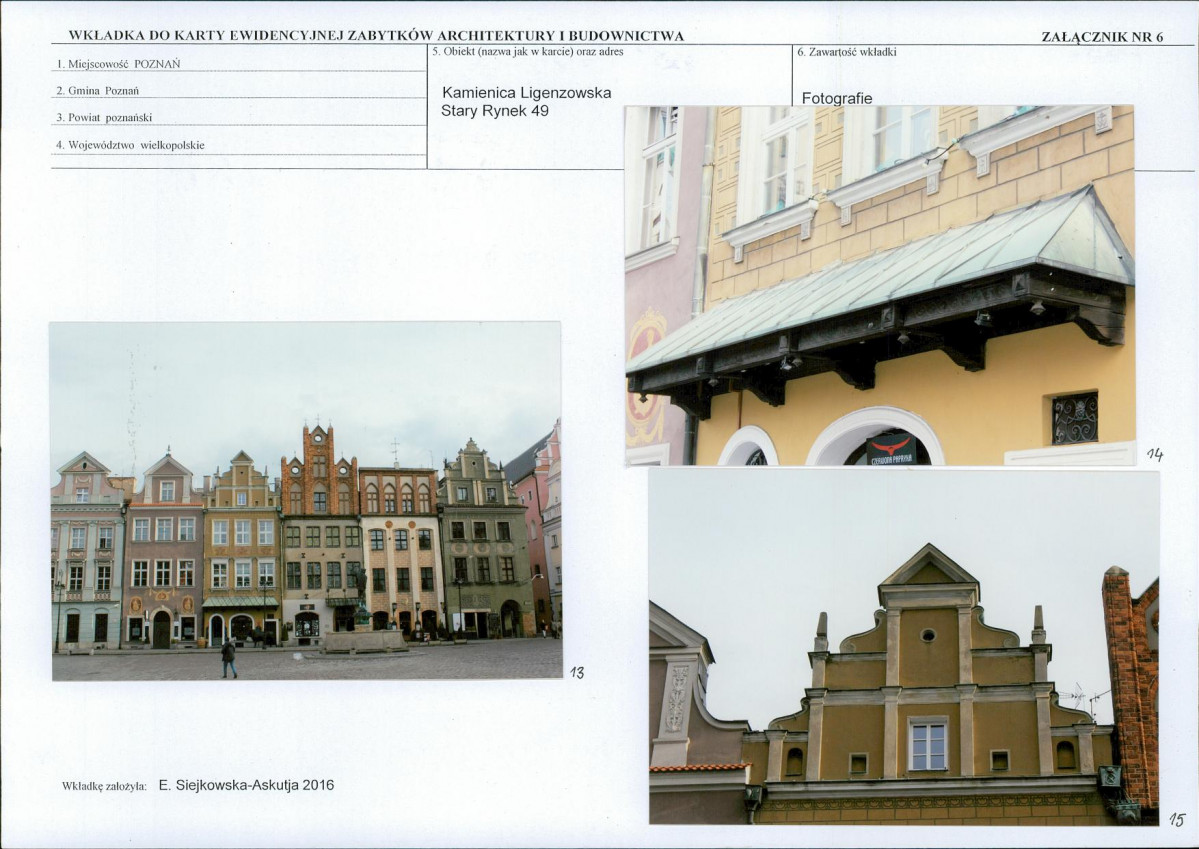Click the header 'WKŁADKA DO KARTY EWIDENCYJNEJ ZABYTKÓW ARCHITEKTURY I BUDOWNICTWA'

coord(376,35)
